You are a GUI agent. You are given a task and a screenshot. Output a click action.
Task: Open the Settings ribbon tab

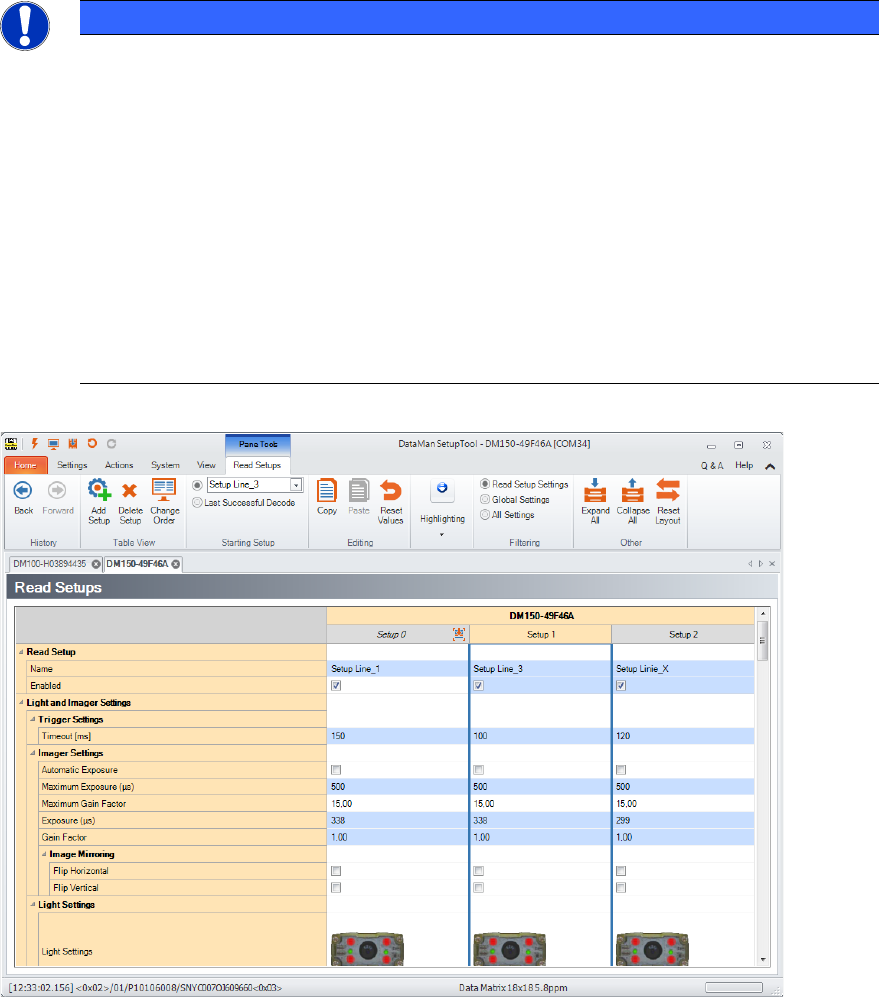click(72, 465)
